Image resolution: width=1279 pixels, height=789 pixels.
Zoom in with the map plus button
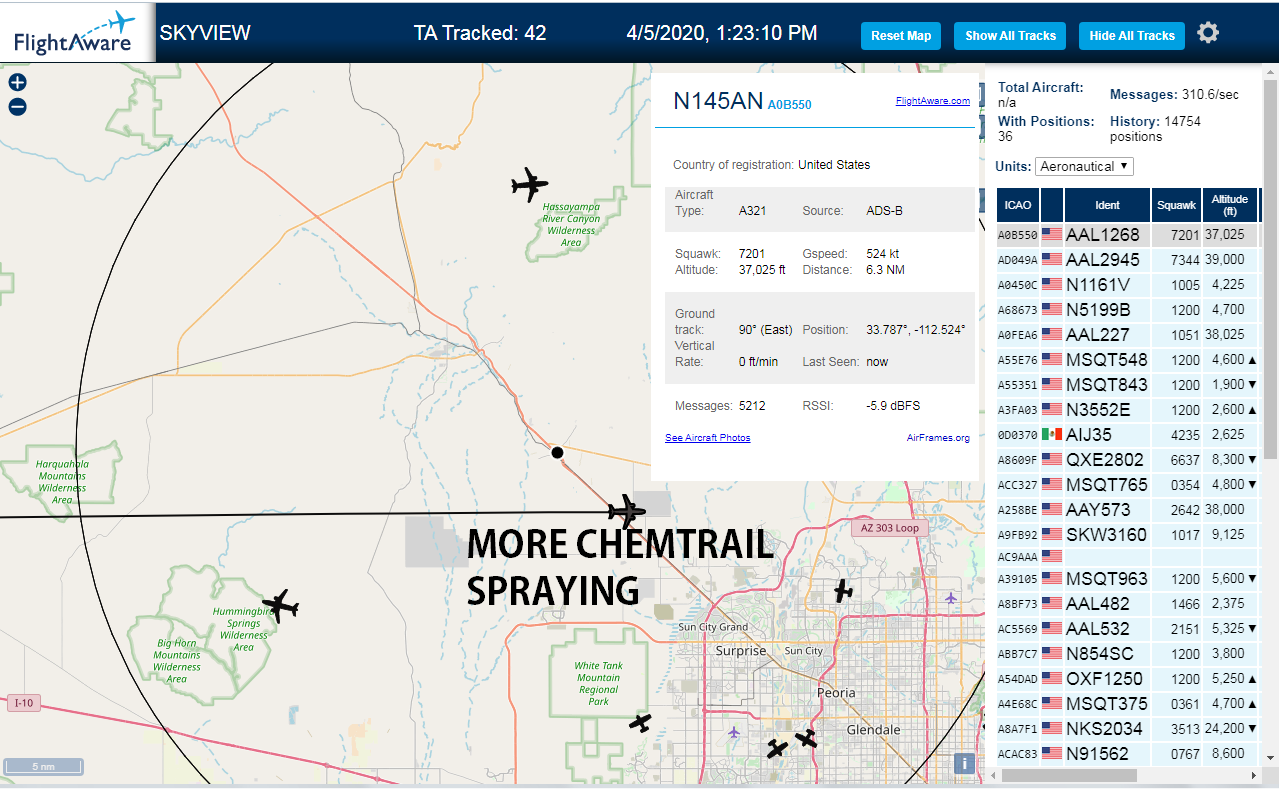tap(17, 83)
